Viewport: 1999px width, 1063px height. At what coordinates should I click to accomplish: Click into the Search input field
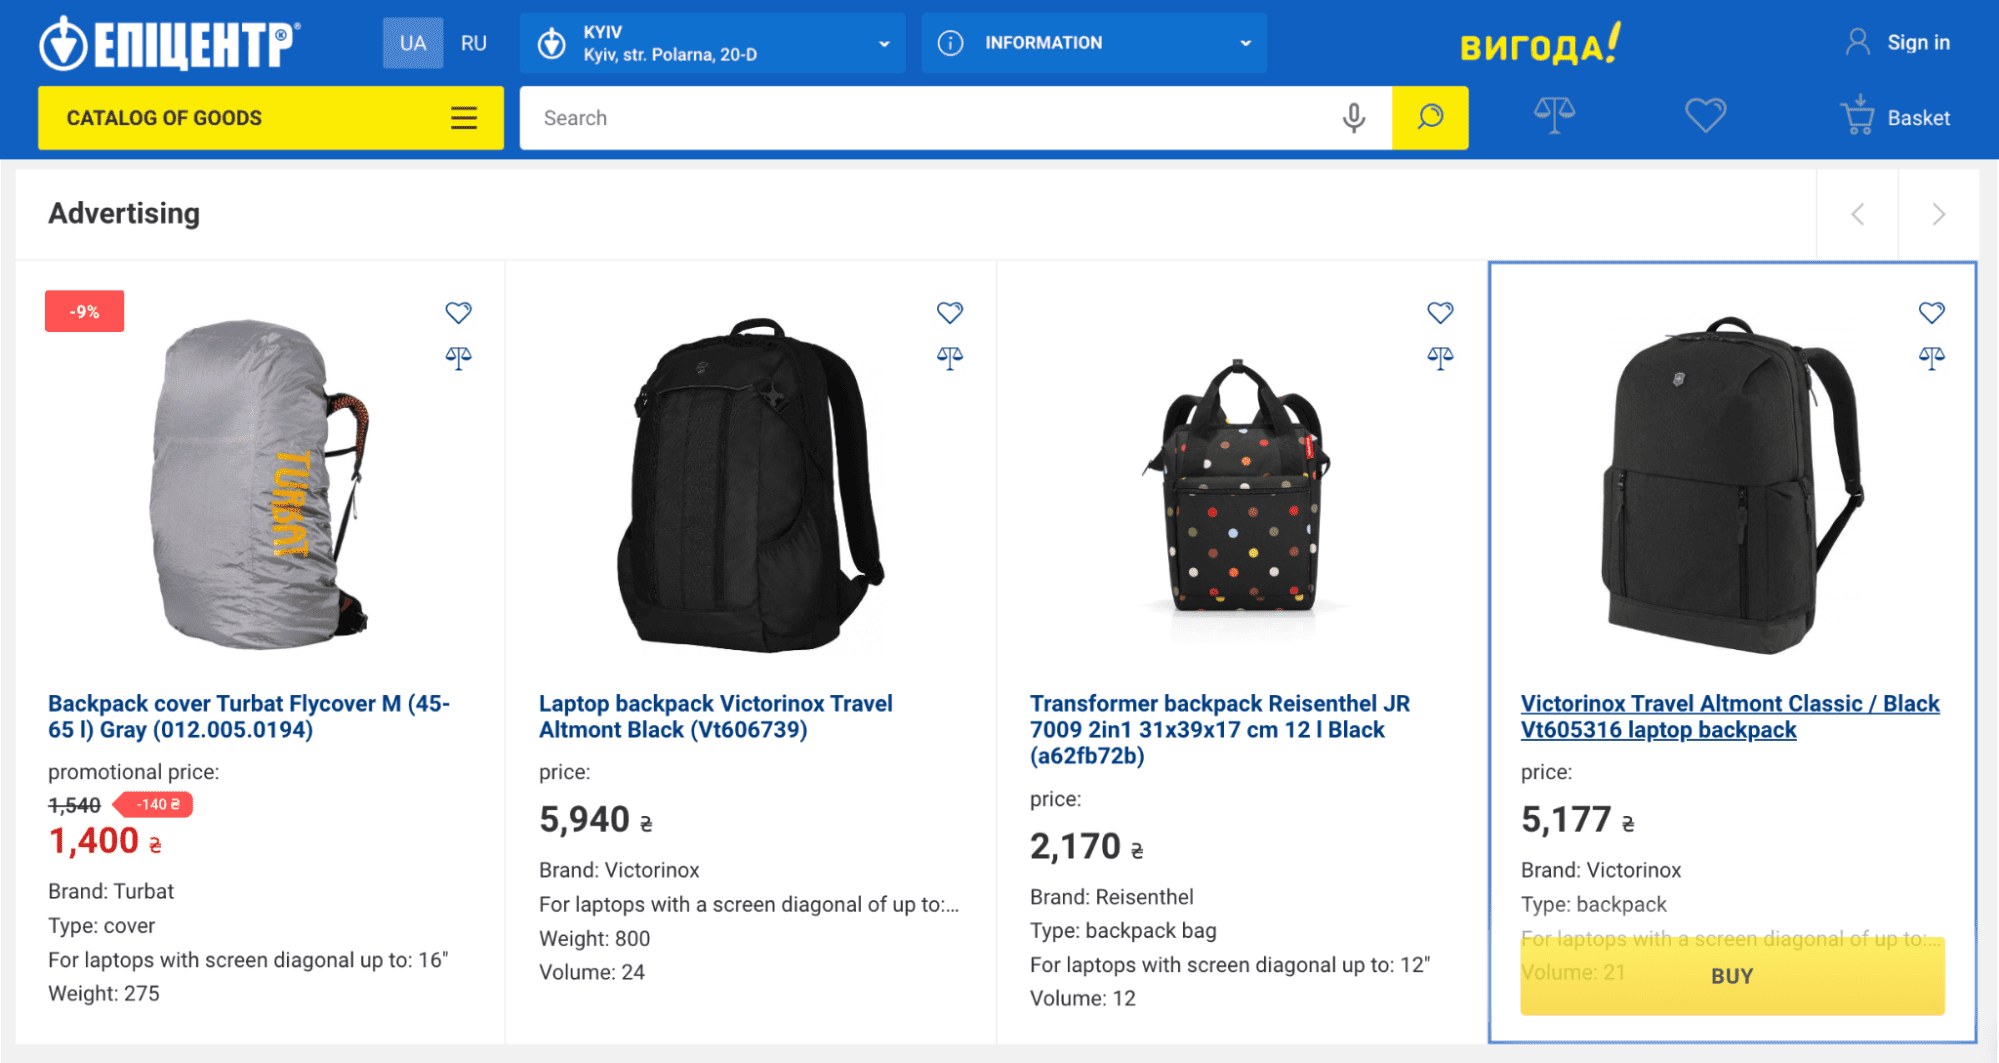(x=930, y=118)
